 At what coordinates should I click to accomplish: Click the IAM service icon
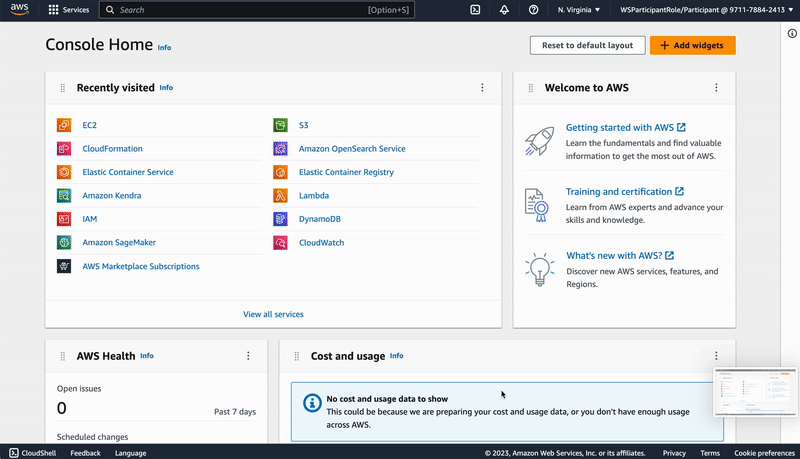pos(64,219)
